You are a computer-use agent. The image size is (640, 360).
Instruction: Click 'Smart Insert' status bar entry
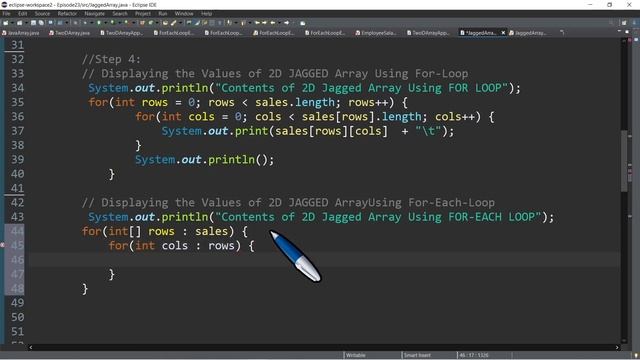pyautogui.click(x=417, y=355)
